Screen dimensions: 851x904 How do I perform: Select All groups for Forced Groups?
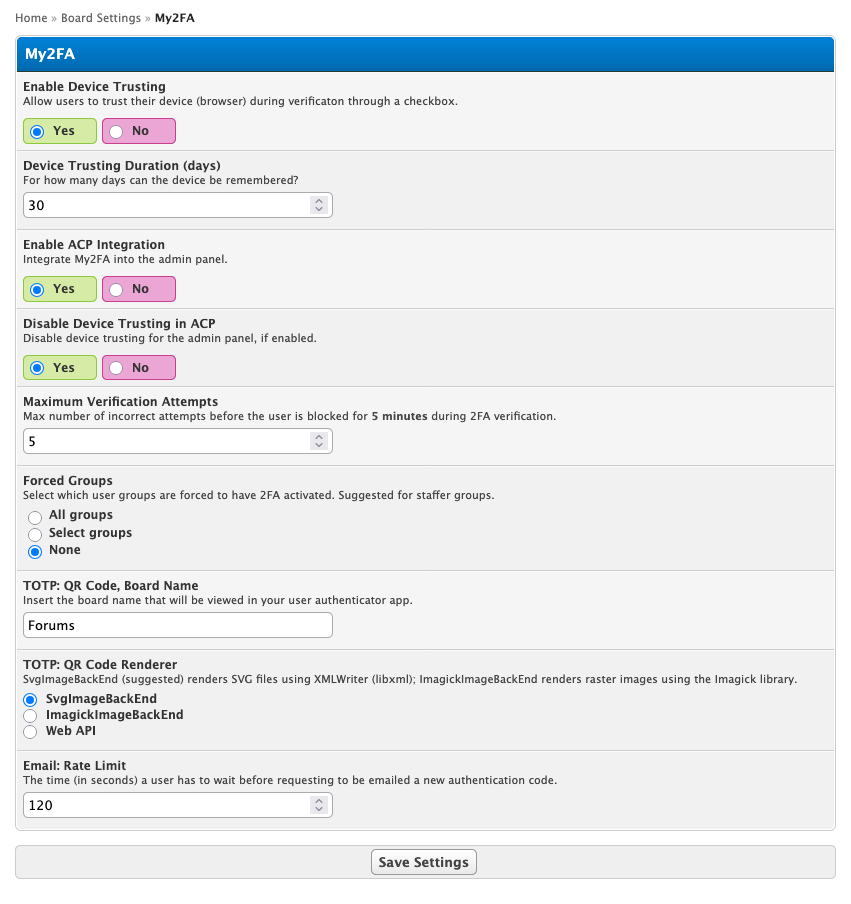pyautogui.click(x=35, y=516)
